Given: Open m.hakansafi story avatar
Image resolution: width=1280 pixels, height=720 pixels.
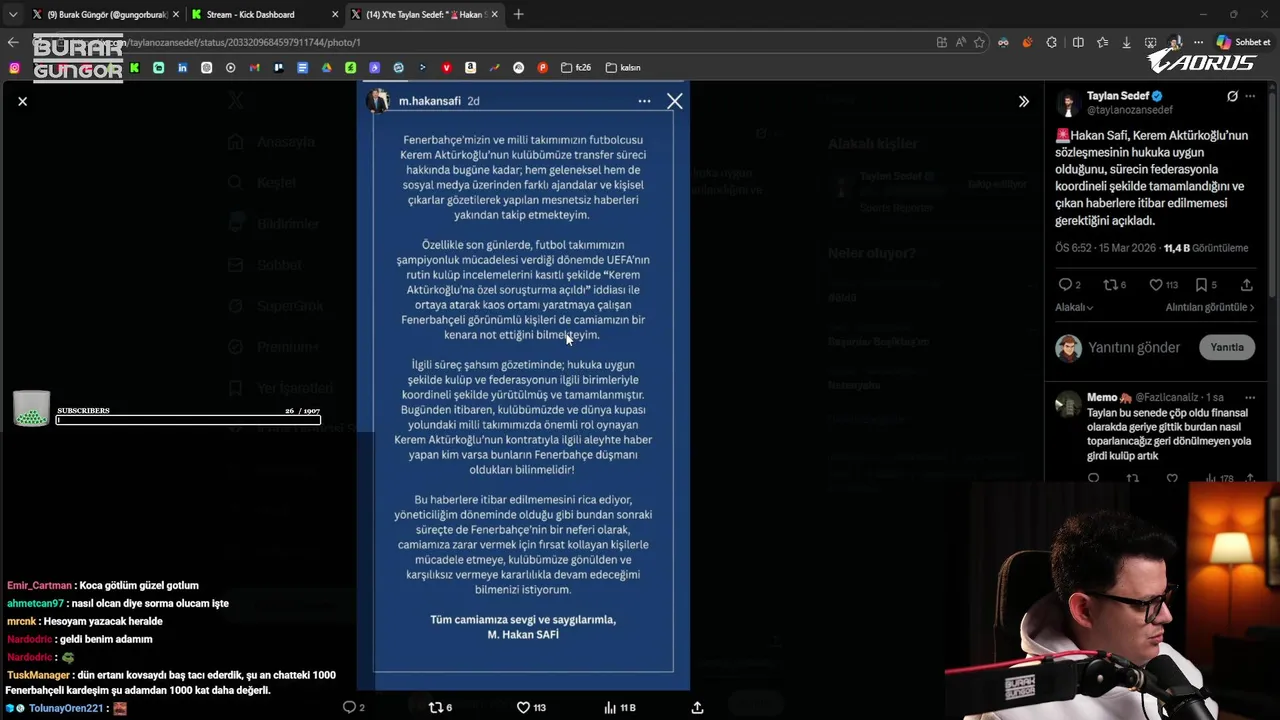Looking at the screenshot, I should click(x=378, y=101).
